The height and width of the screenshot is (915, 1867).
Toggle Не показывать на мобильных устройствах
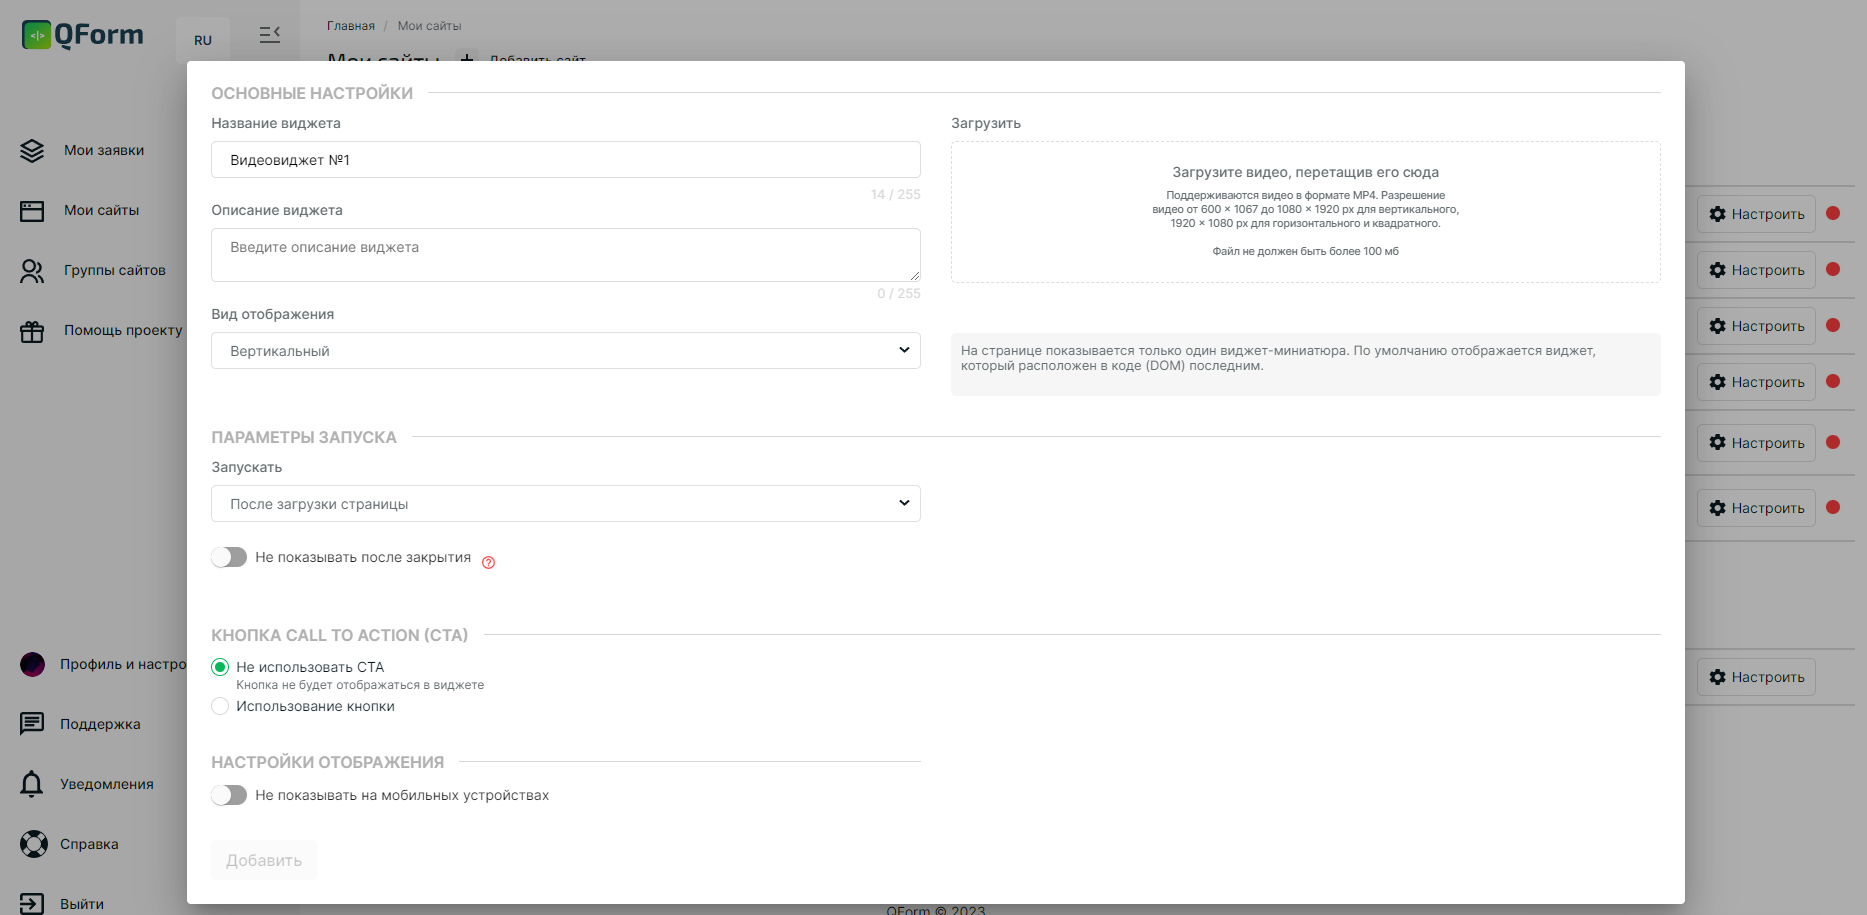tap(229, 795)
